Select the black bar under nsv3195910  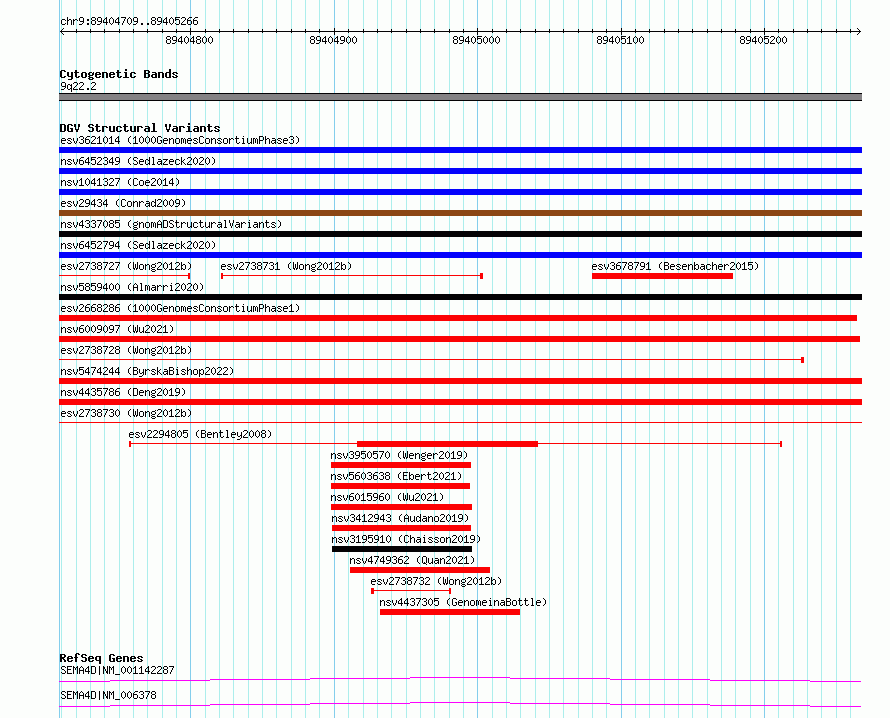pos(402,549)
